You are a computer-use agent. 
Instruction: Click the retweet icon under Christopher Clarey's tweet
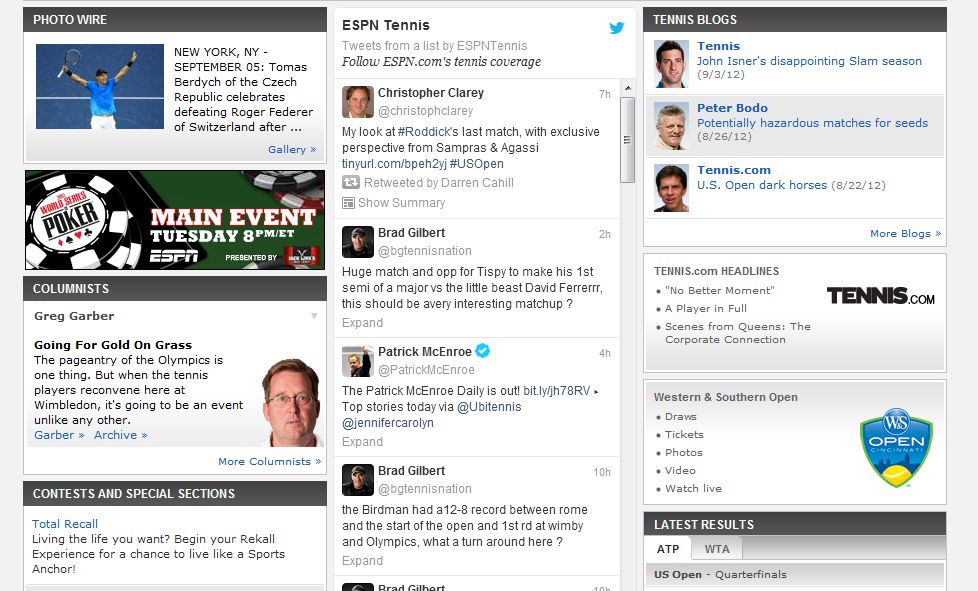point(351,183)
